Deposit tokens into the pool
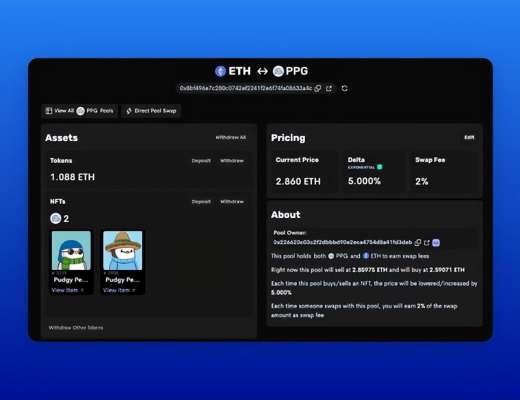Screen dimensions: 520x400 click(x=201, y=161)
